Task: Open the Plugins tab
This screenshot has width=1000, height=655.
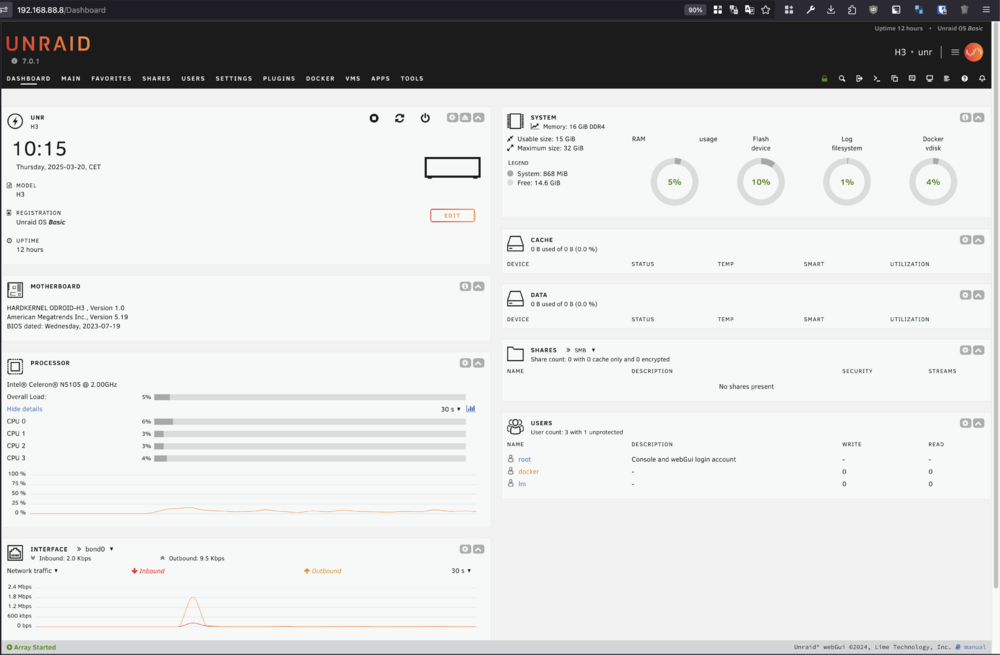Action: pyautogui.click(x=279, y=78)
